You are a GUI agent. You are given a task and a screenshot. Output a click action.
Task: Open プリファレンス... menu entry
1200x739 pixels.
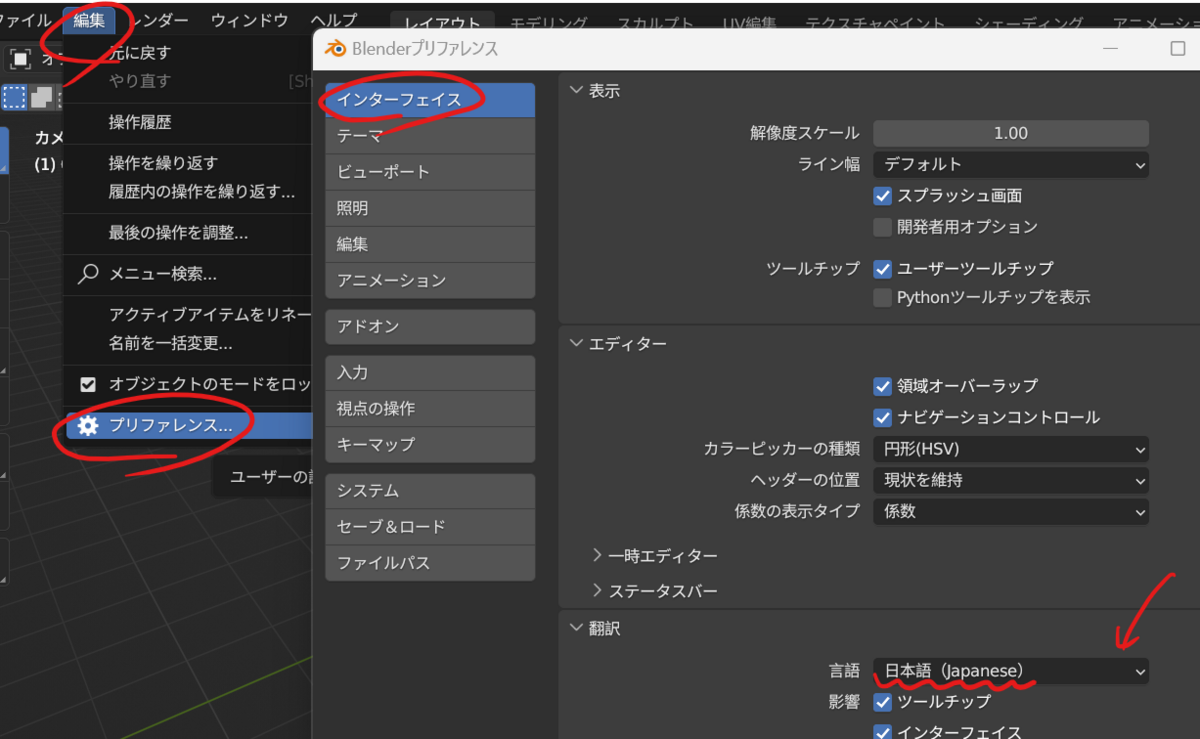pyautogui.click(x=188, y=425)
